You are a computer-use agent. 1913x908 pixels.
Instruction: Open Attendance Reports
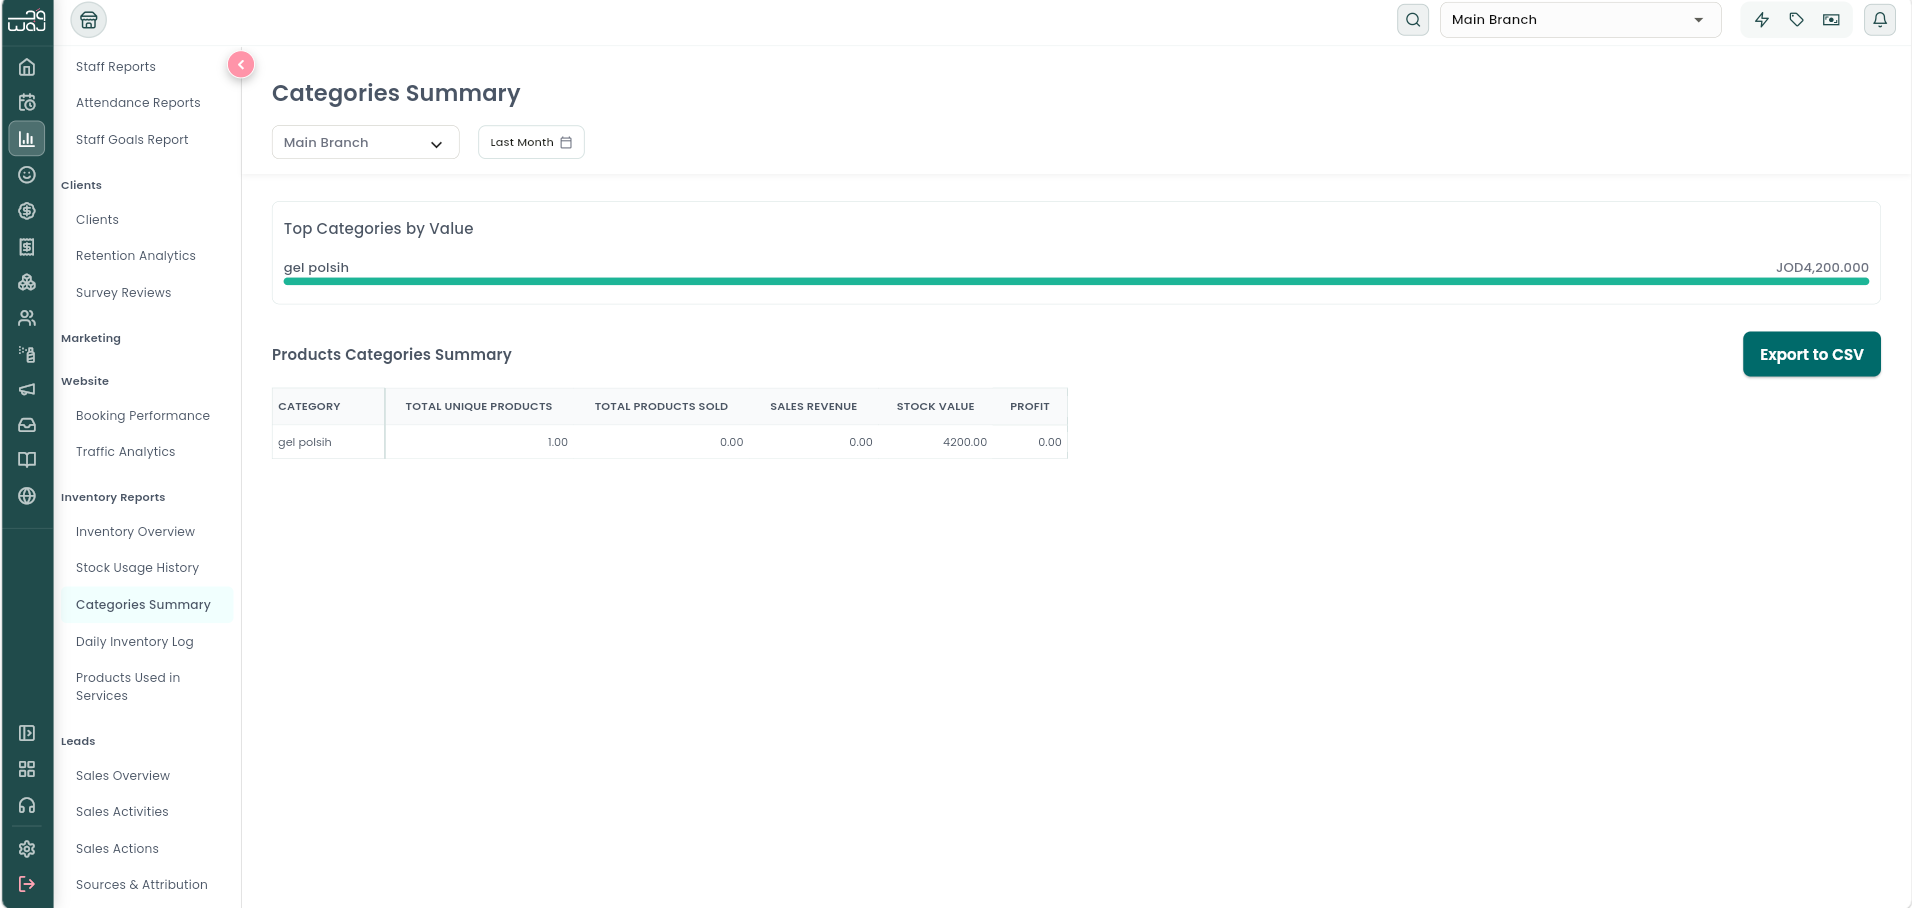(x=138, y=103)
